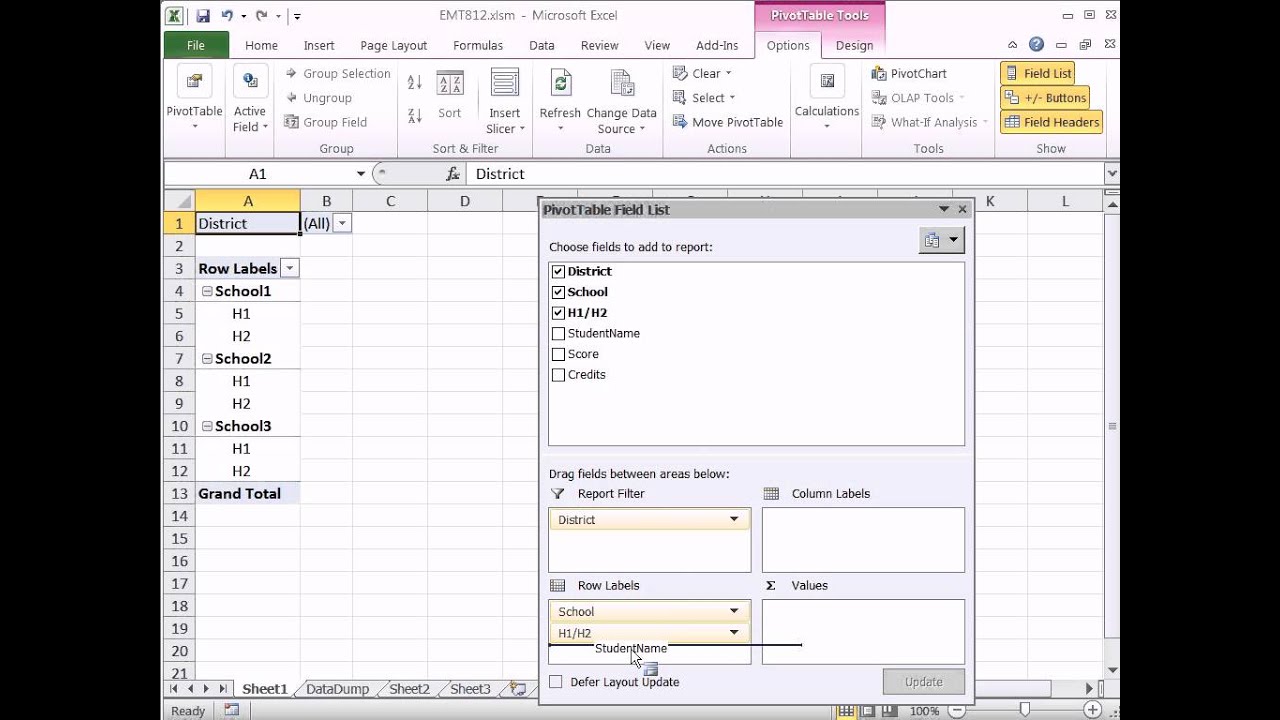Open Change Data Source tool

(621, 82)
